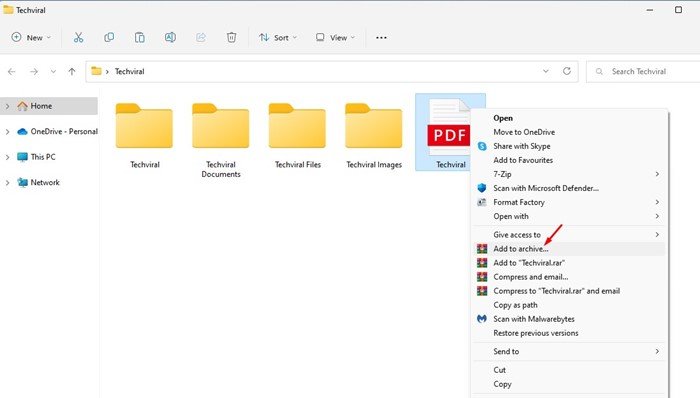Click the Cut scissors icon in toolbar

pyautogui.click(x=79, y=37)
